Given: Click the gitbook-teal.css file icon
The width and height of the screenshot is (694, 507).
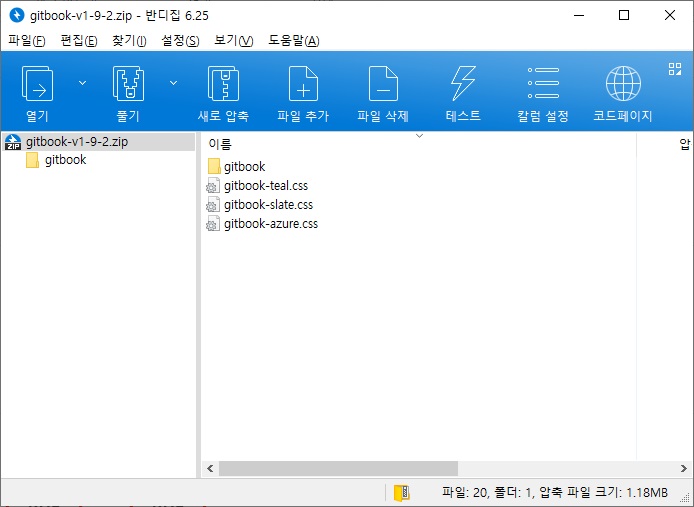Looking at the screenshot, I should pos(213,186).
